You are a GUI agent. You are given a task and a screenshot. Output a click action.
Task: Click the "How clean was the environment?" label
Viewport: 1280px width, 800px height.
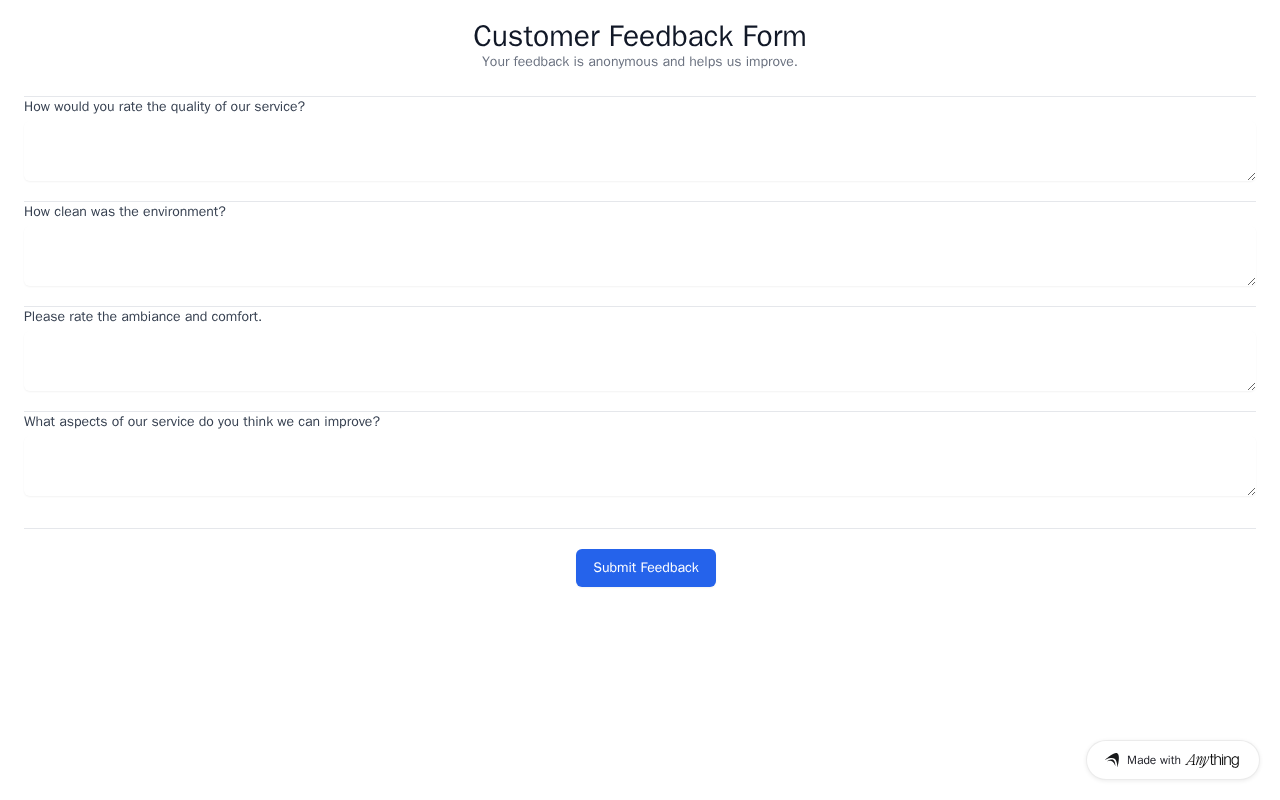coord(125,212)
